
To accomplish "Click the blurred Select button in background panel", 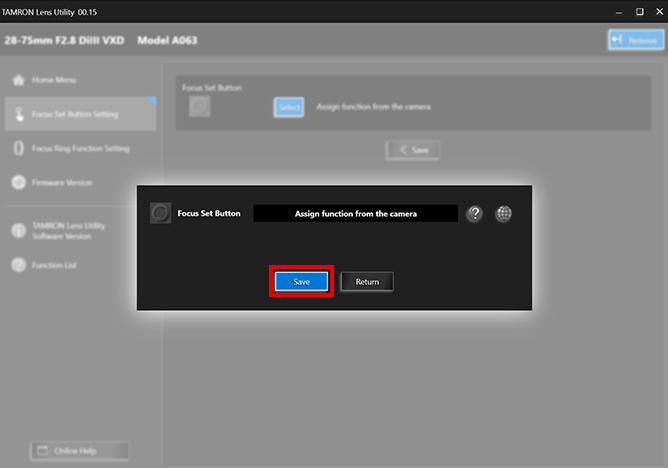I will [x=289, y=107].
